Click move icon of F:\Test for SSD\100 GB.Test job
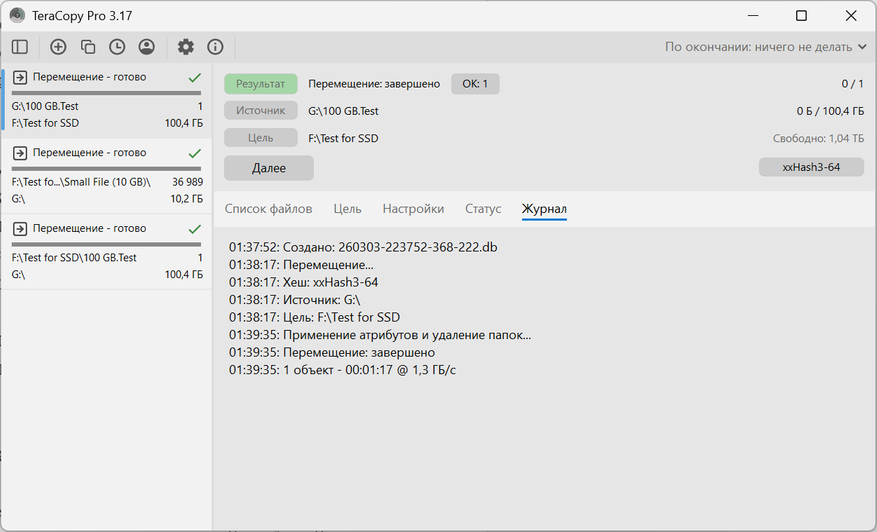The height and width of the screenshot is (532, 877). pos(20,228)
